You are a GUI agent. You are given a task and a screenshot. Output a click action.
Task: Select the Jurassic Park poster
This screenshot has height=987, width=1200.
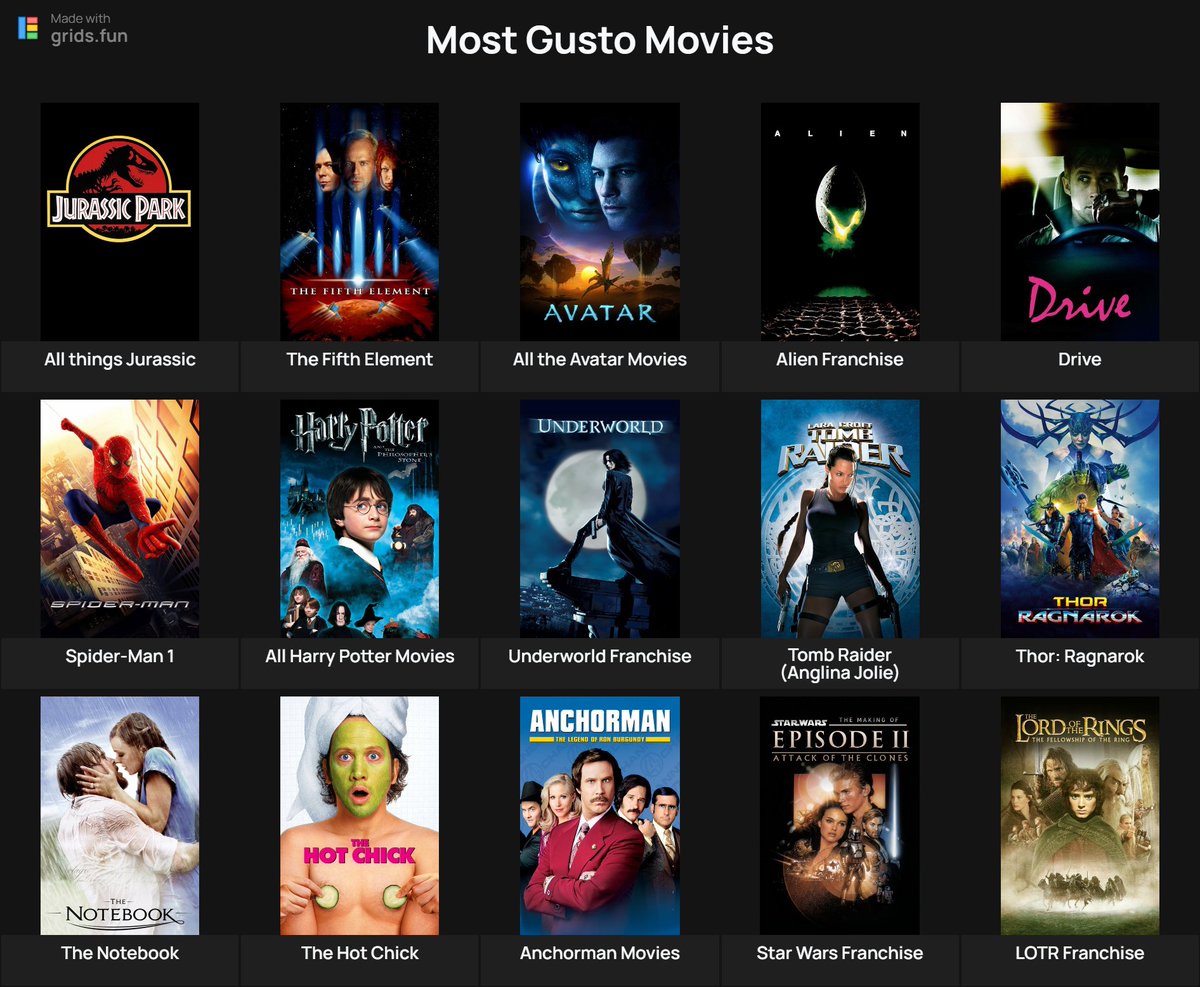120,221
